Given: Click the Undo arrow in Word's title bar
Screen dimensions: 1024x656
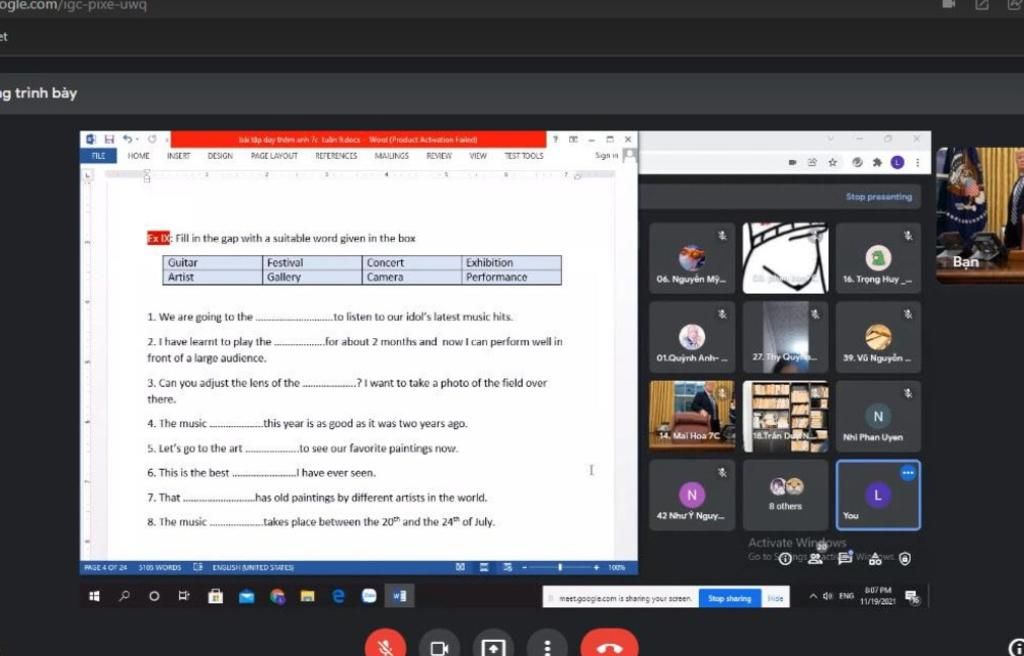Looking at the screenshot, I should click(127, 139).
